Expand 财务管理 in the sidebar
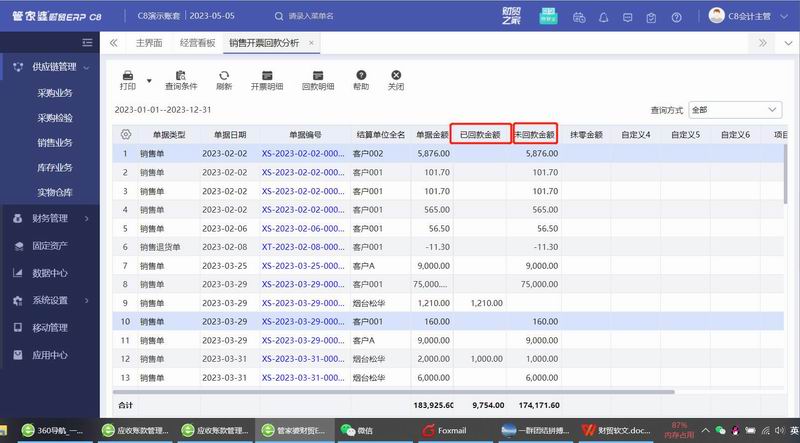The height and width of the screenshot is (443, 800). click(x=52, y=218)
